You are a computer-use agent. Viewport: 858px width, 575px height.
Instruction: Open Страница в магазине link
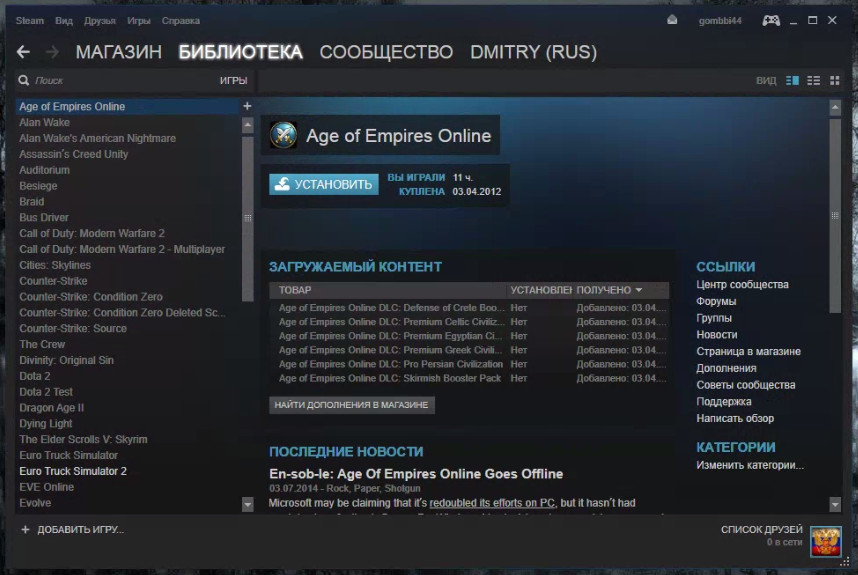[x=748, y=351]
